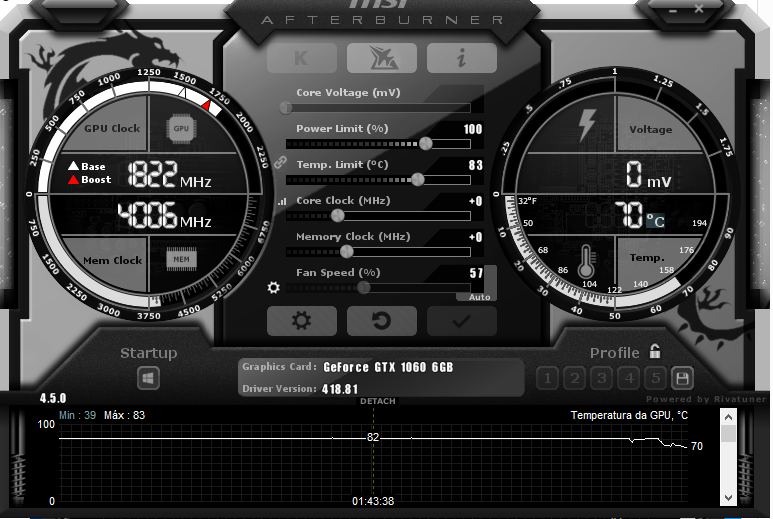Click the 01:43:38 time marker on the graph
This screenshot has width=773, height=519.
373,501
